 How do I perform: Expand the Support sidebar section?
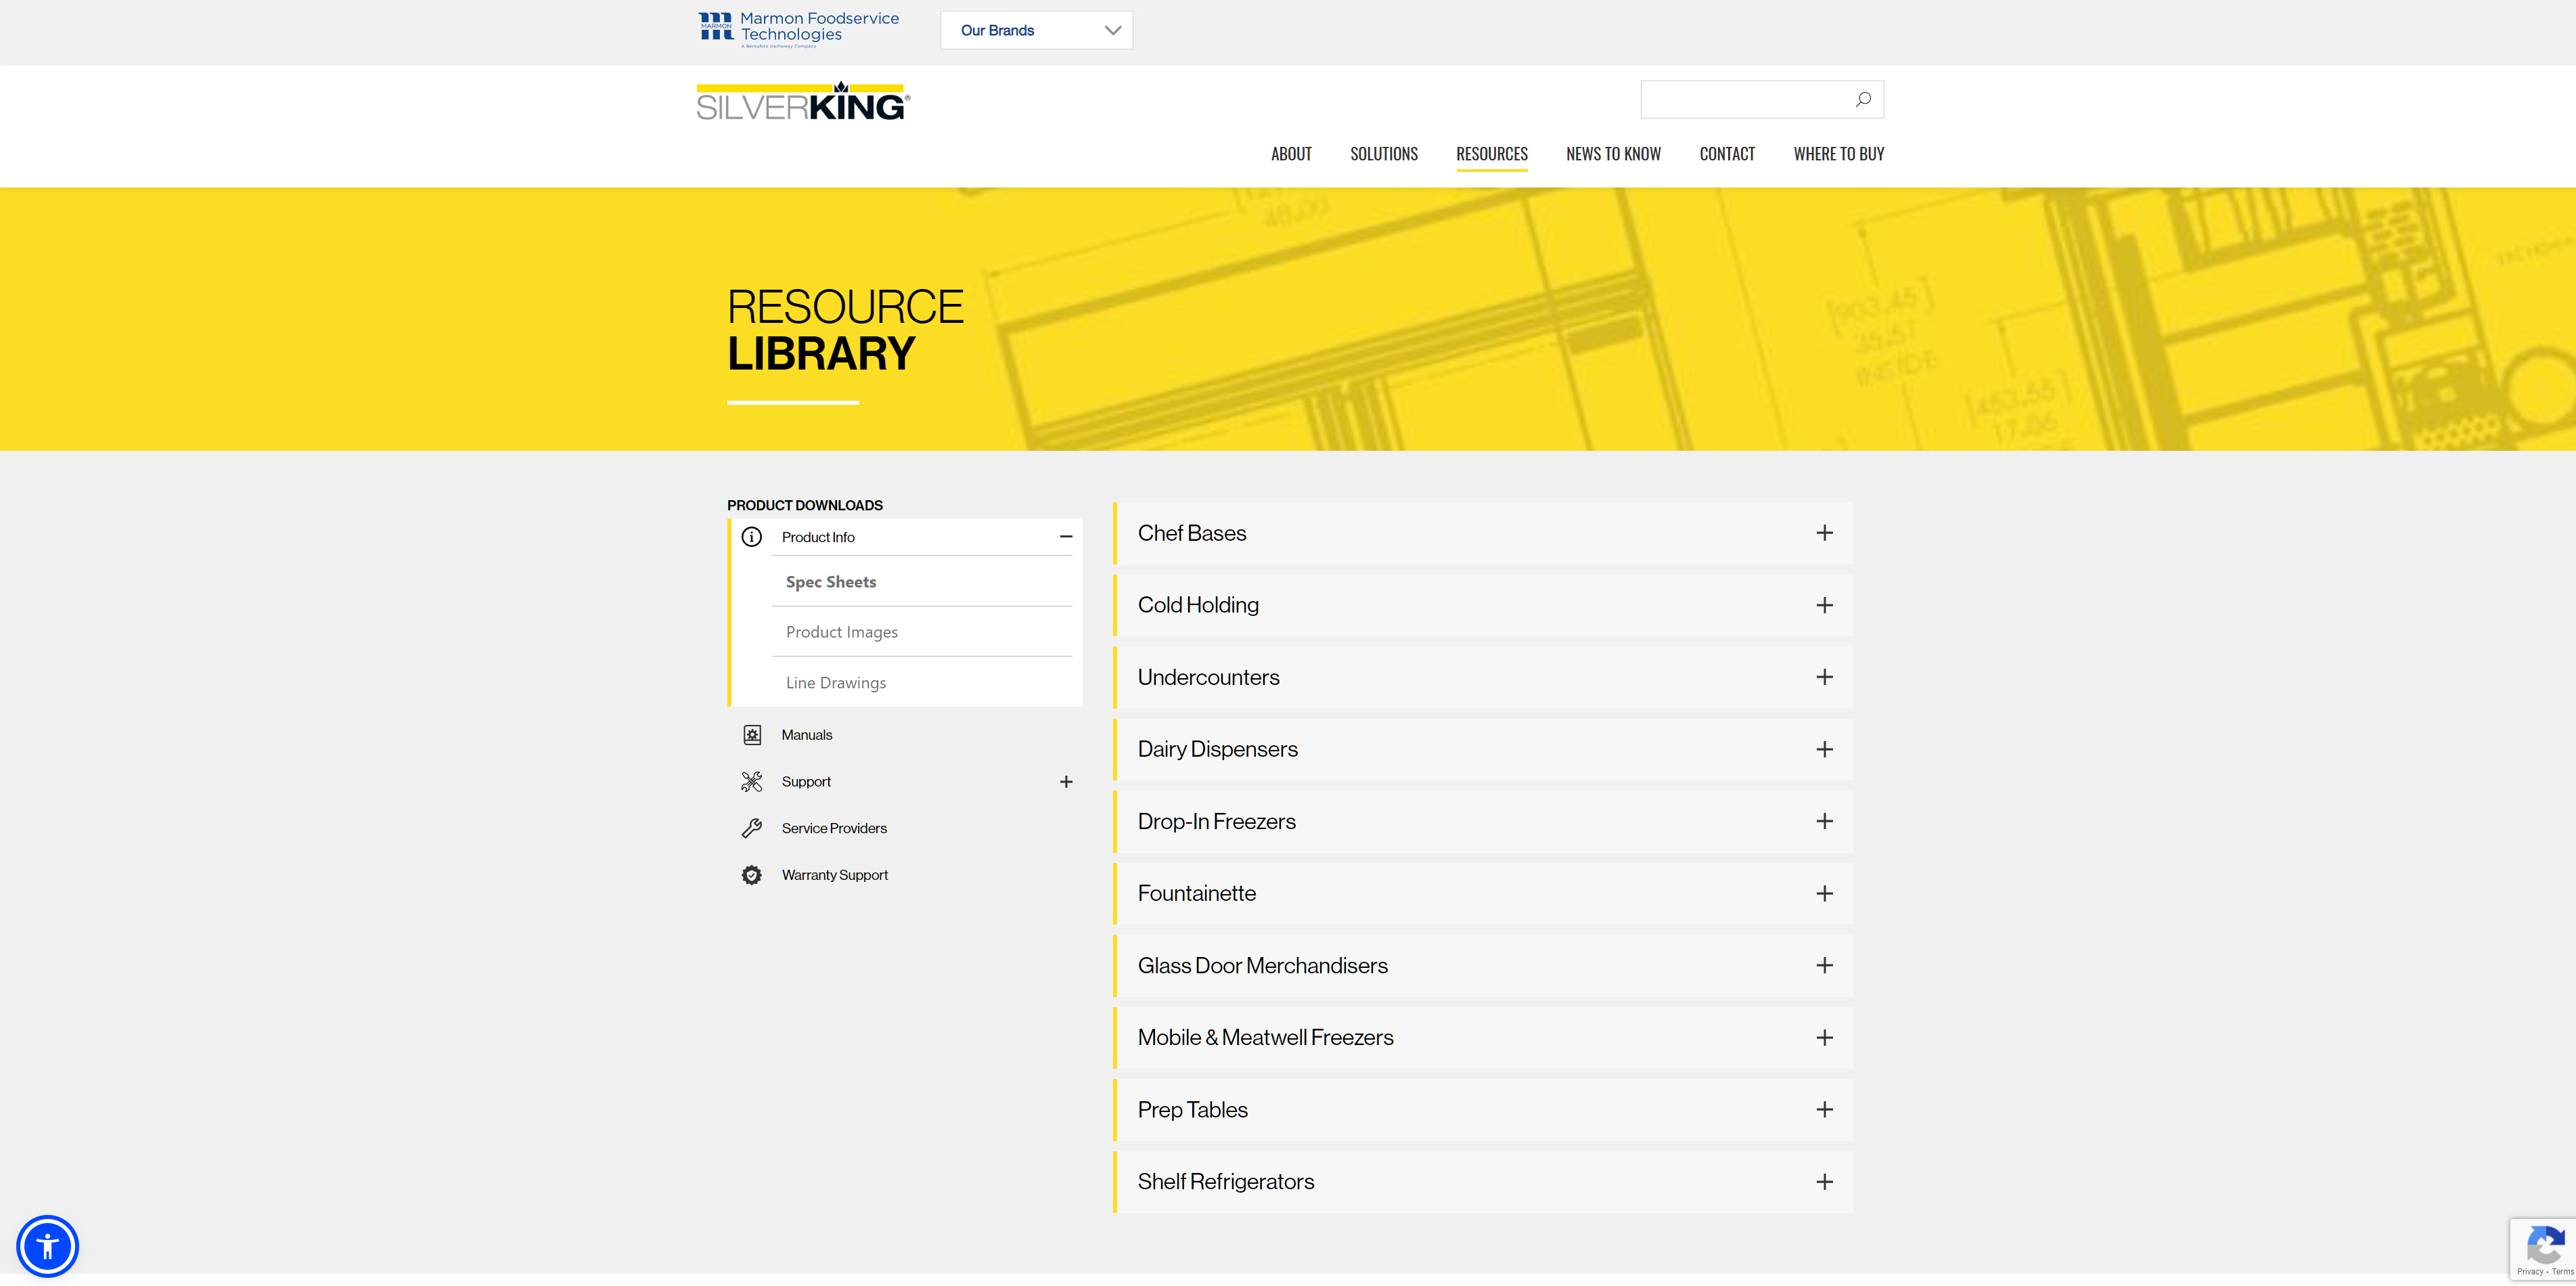click(x=1066, y=782)
